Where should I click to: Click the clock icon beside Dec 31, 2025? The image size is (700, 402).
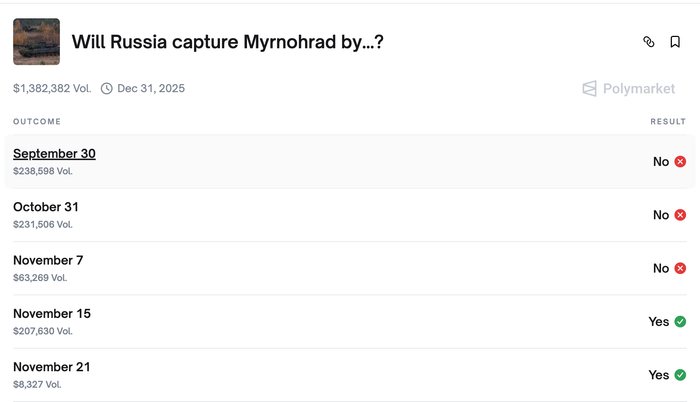(x=106, y=89)
